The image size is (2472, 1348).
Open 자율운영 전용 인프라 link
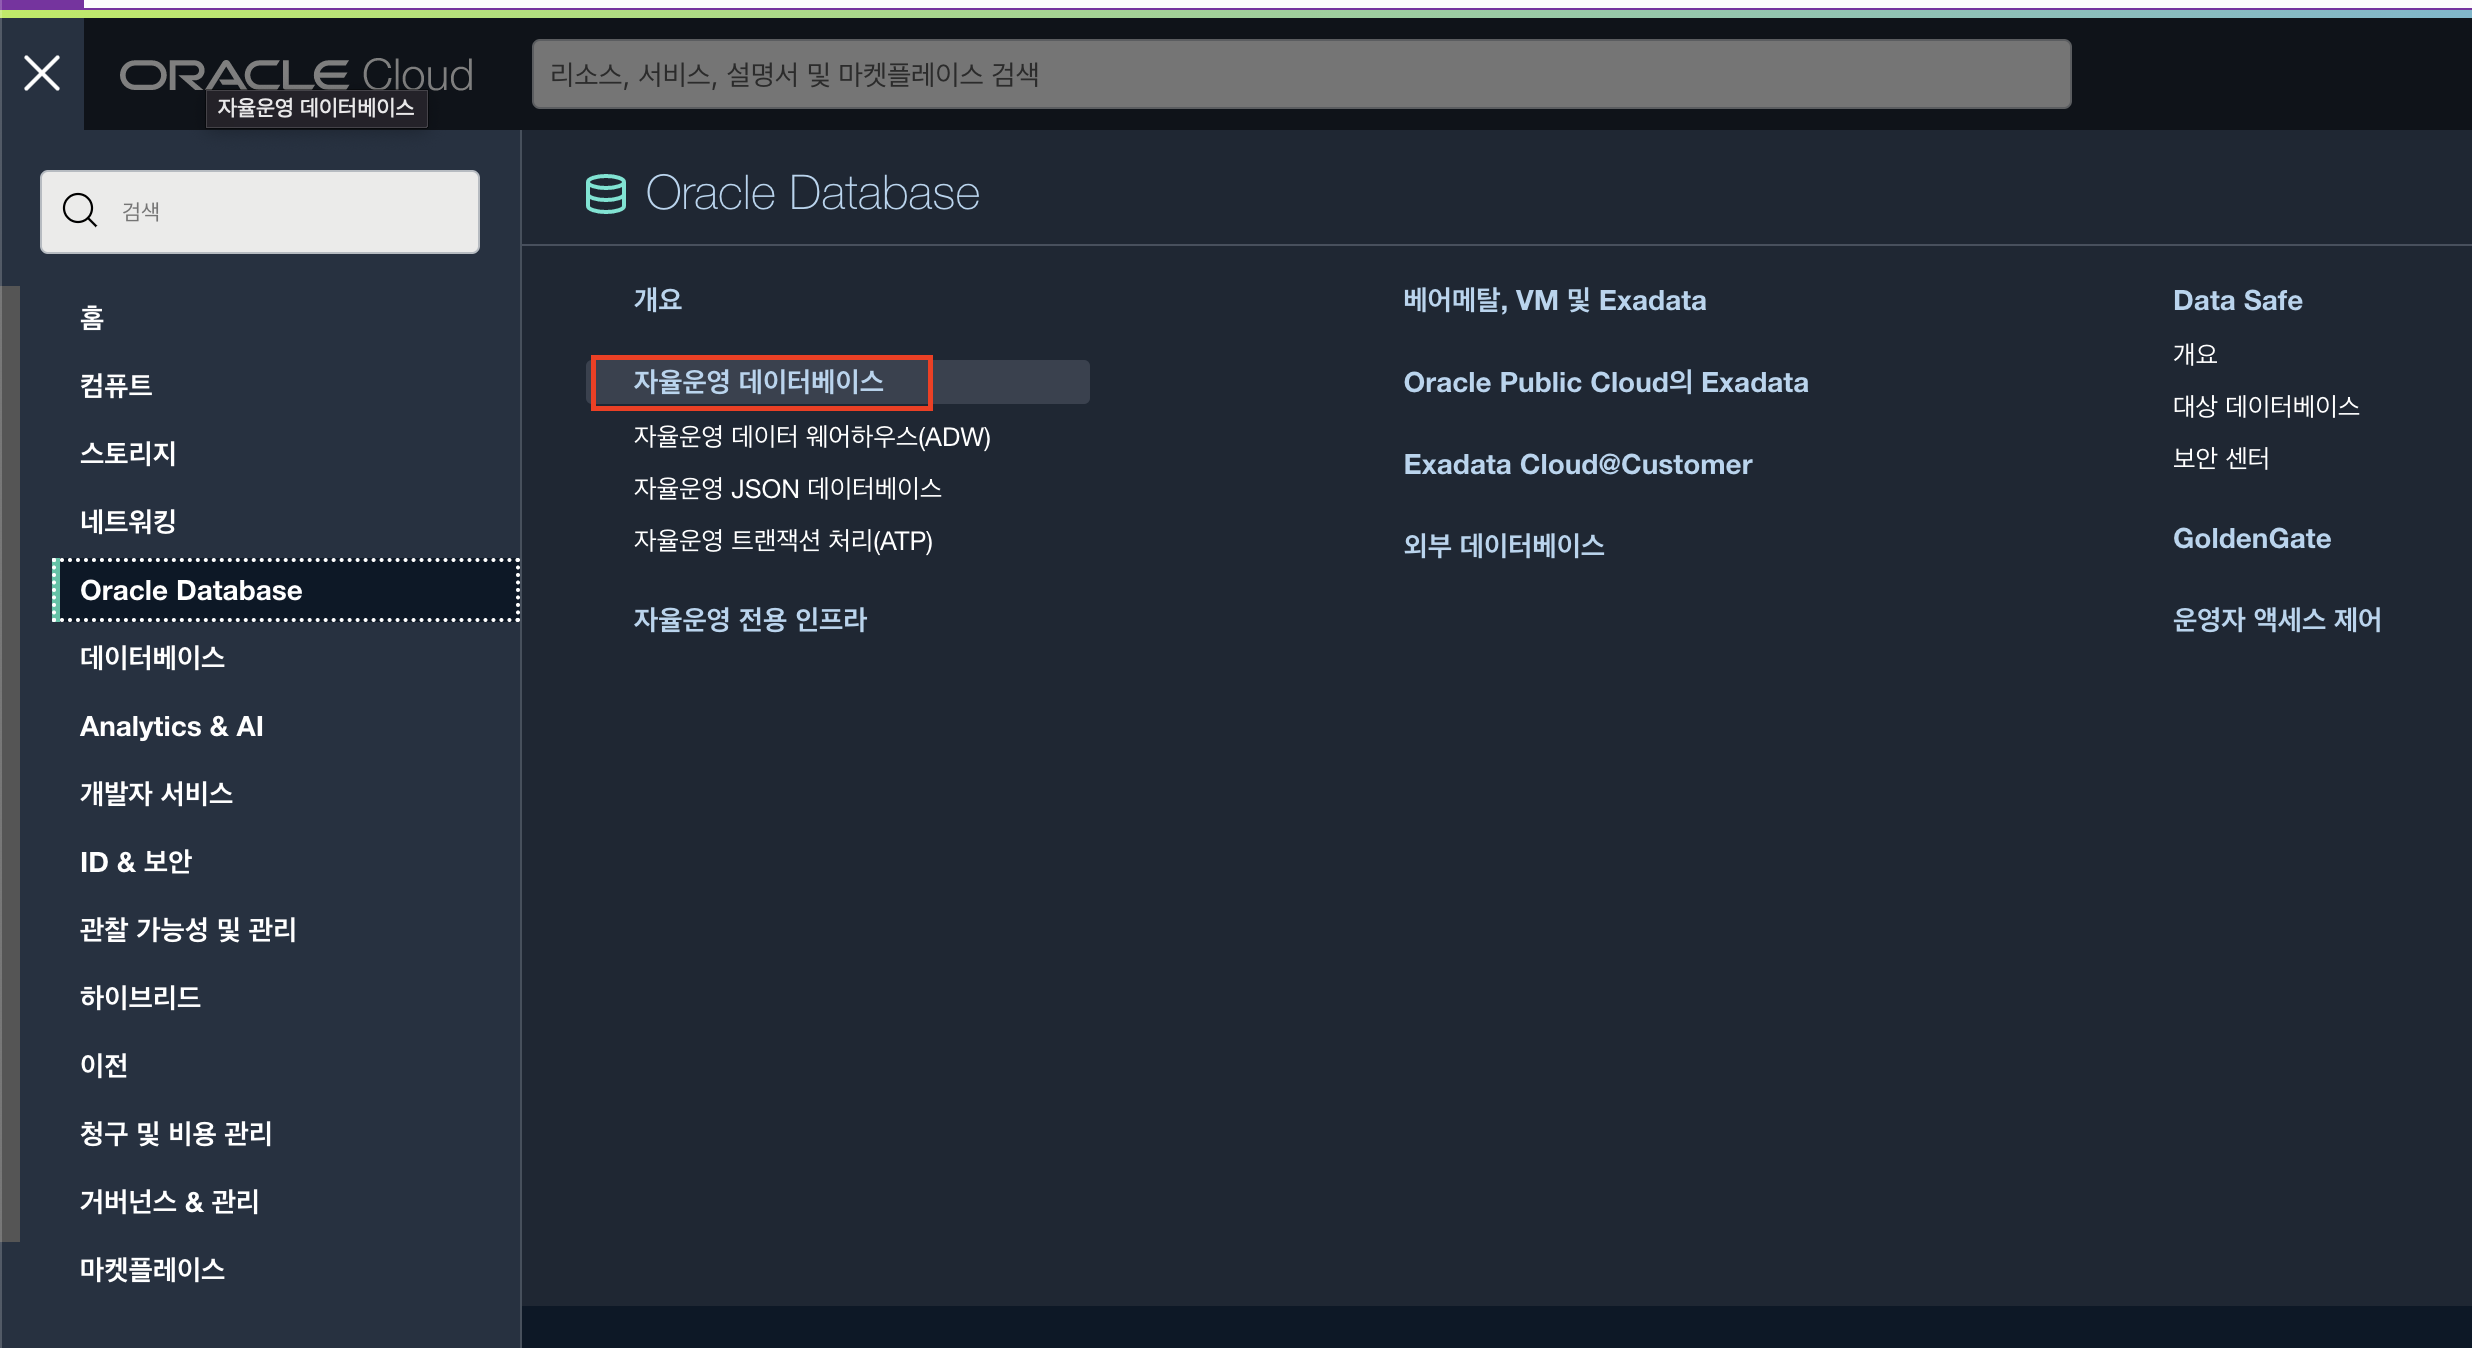(749, 619)
